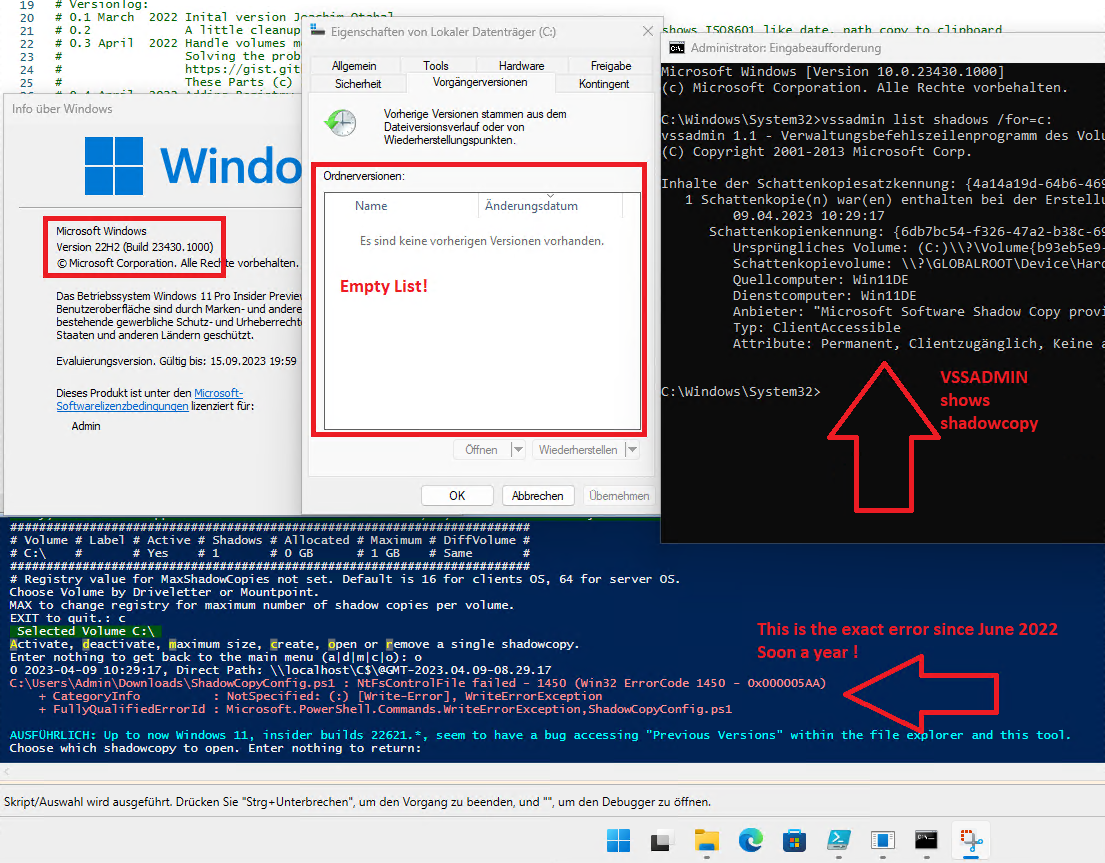This screenshot has width=1105, height=863.
Task: Click the drive icon in properties title bar
Action: [318, 31]
